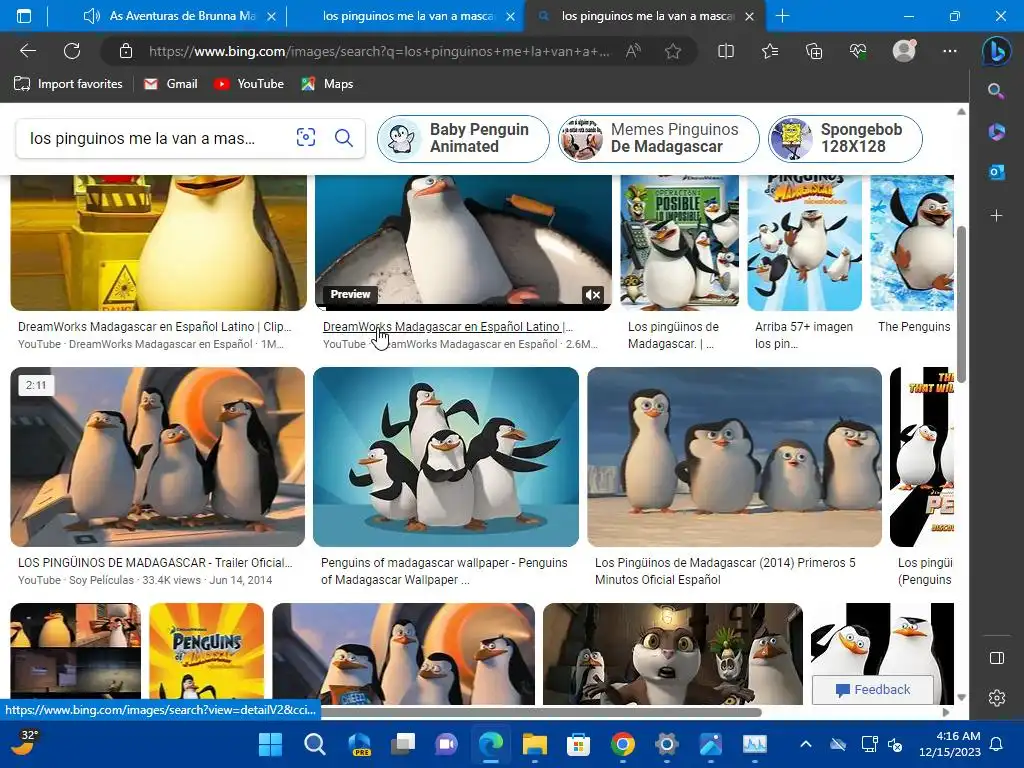This screenshot has height=768, width=1024.
Task: Toggle the split screen icon
Action: (726, 51)
